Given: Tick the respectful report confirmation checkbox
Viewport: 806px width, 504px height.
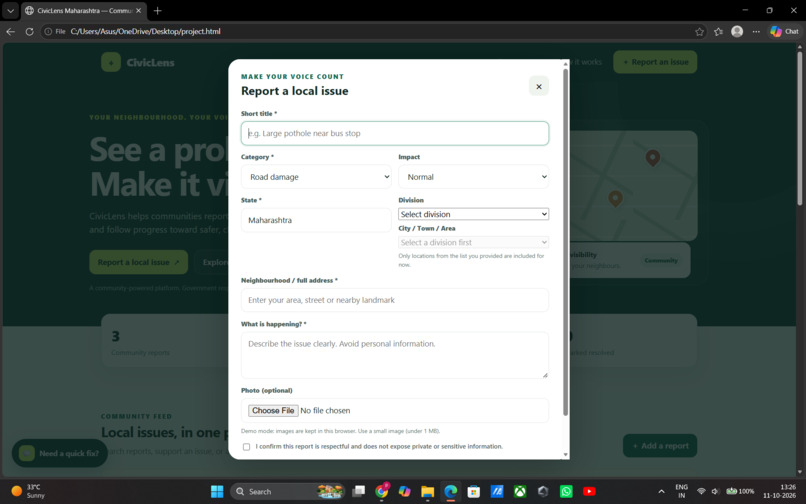Looking at the screenshot, I should coord(246,446).
